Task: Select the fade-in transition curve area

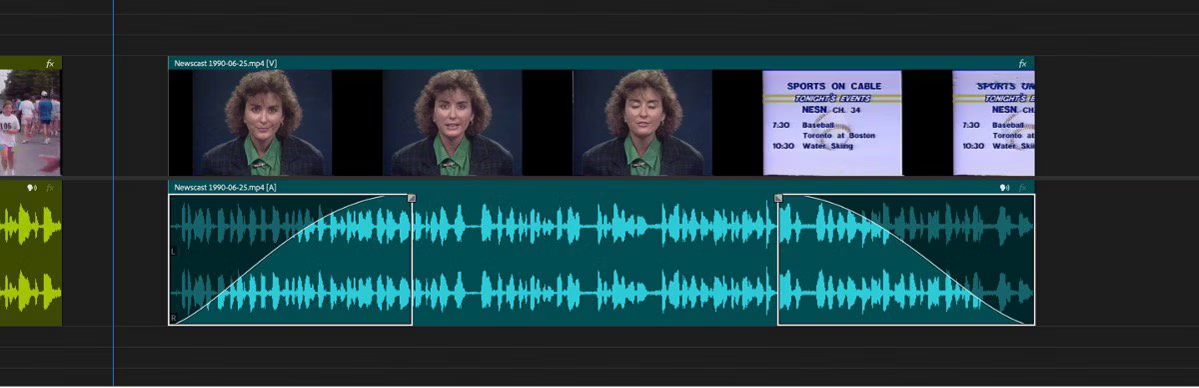Action: [291, 260]
